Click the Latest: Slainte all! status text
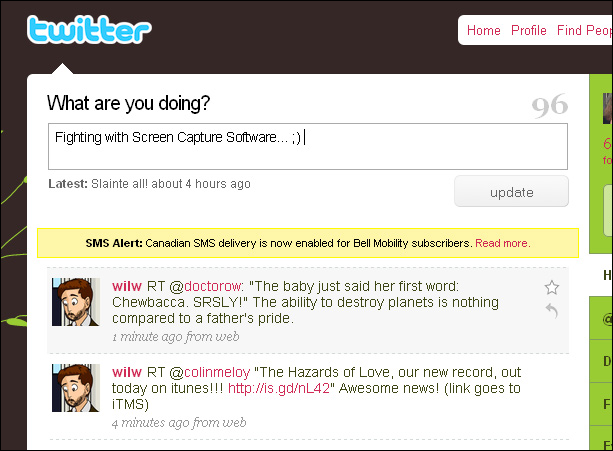This screenshot has height=451, width=613. click(149, 184)
